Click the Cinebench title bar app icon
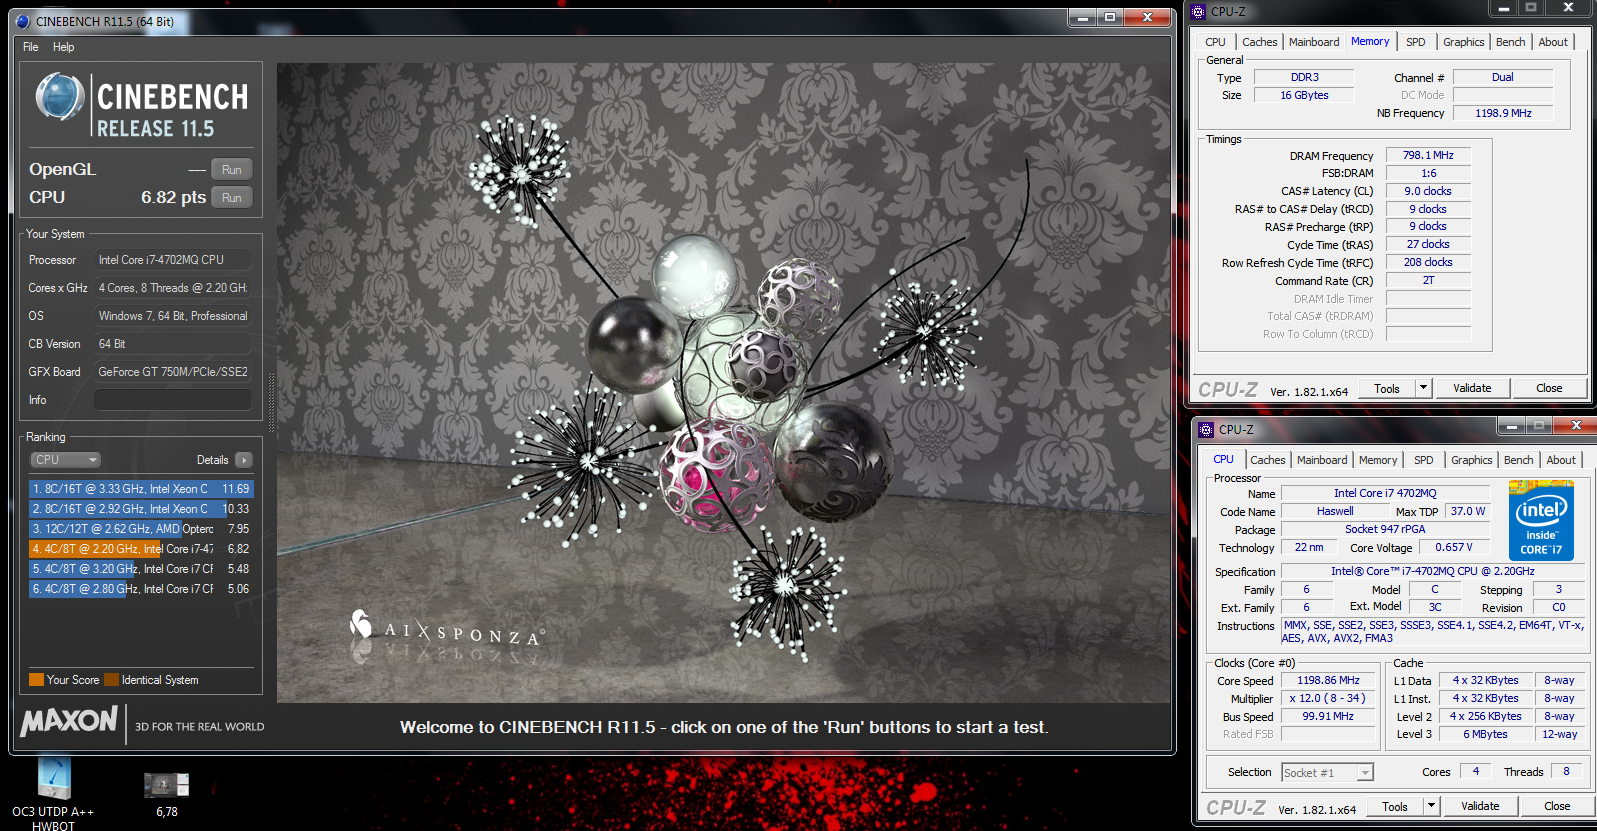Viewport: 1597px width, 831px height. pyautogui.click(x=23, y=21)
